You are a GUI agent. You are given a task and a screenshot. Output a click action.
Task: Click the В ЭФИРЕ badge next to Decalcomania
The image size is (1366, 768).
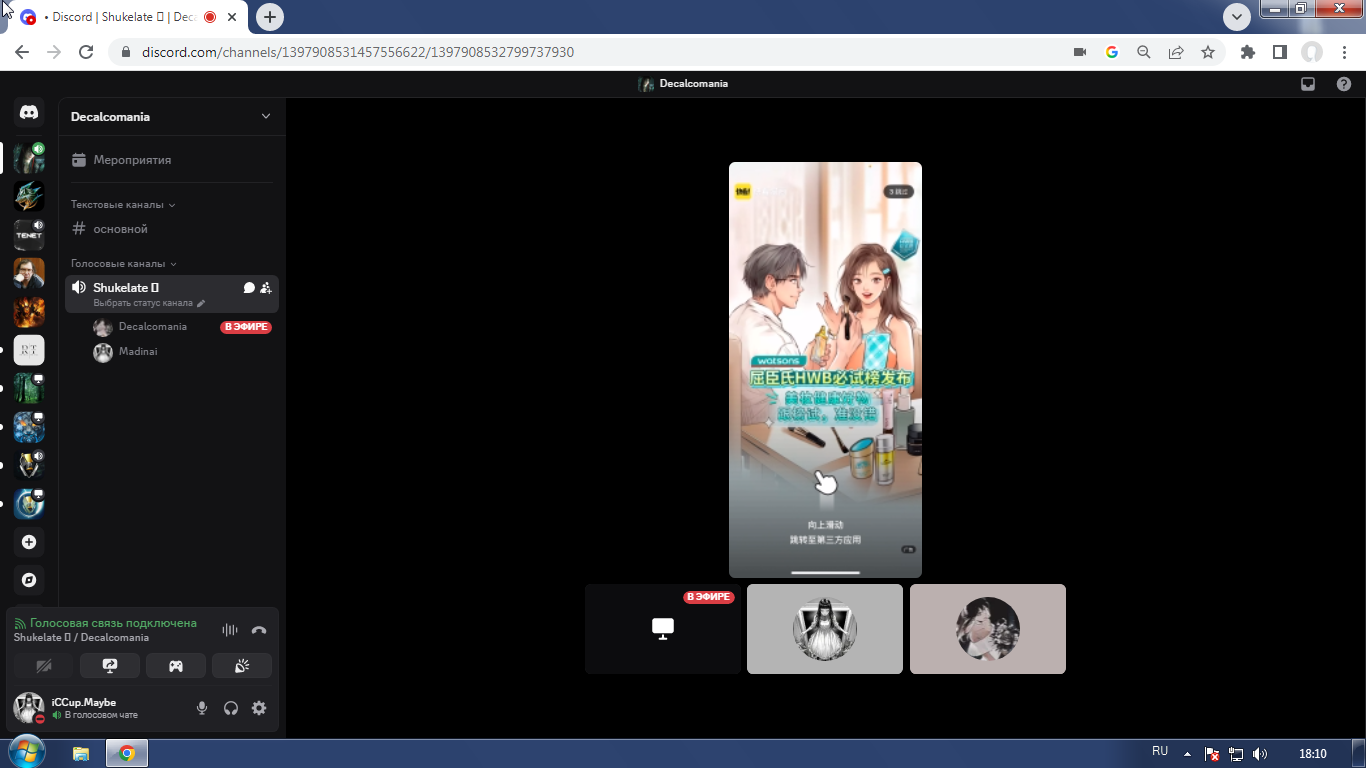tap(246, 327)
